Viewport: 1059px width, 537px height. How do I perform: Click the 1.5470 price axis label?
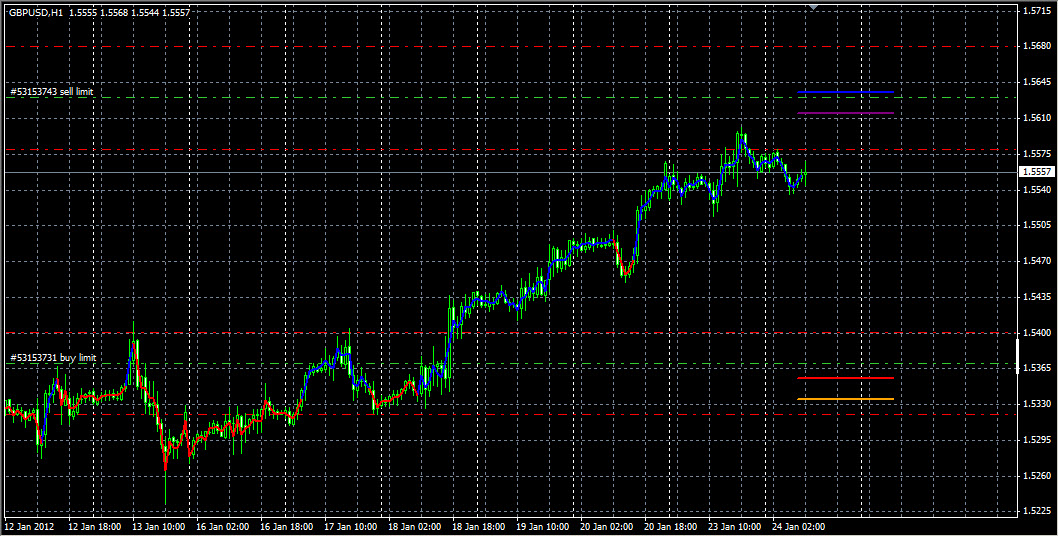pos(1037,261)
